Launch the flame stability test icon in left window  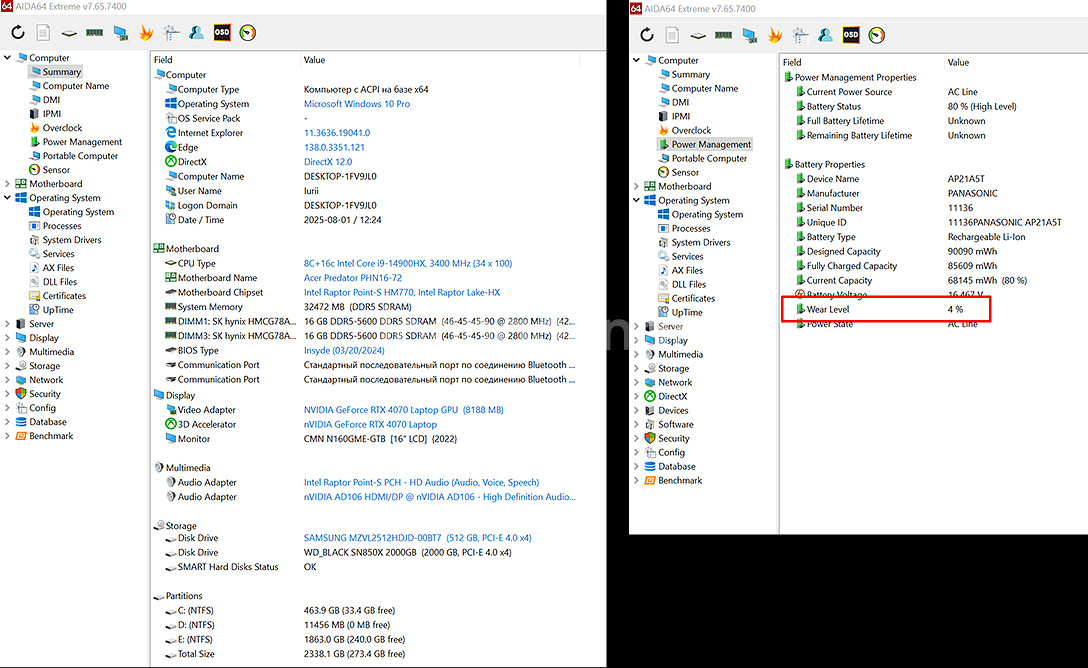point(146,33)
